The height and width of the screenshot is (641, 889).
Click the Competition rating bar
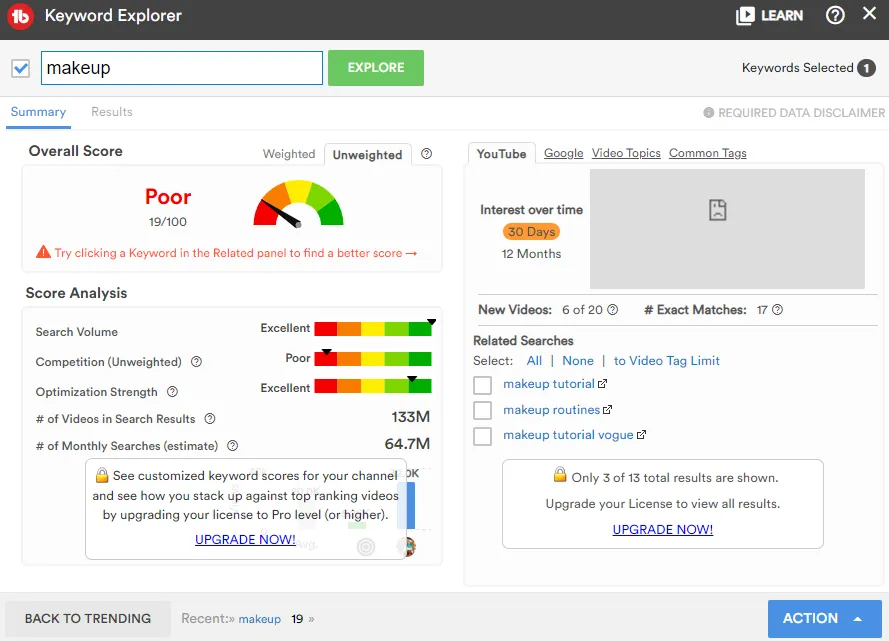coord(373,358)
